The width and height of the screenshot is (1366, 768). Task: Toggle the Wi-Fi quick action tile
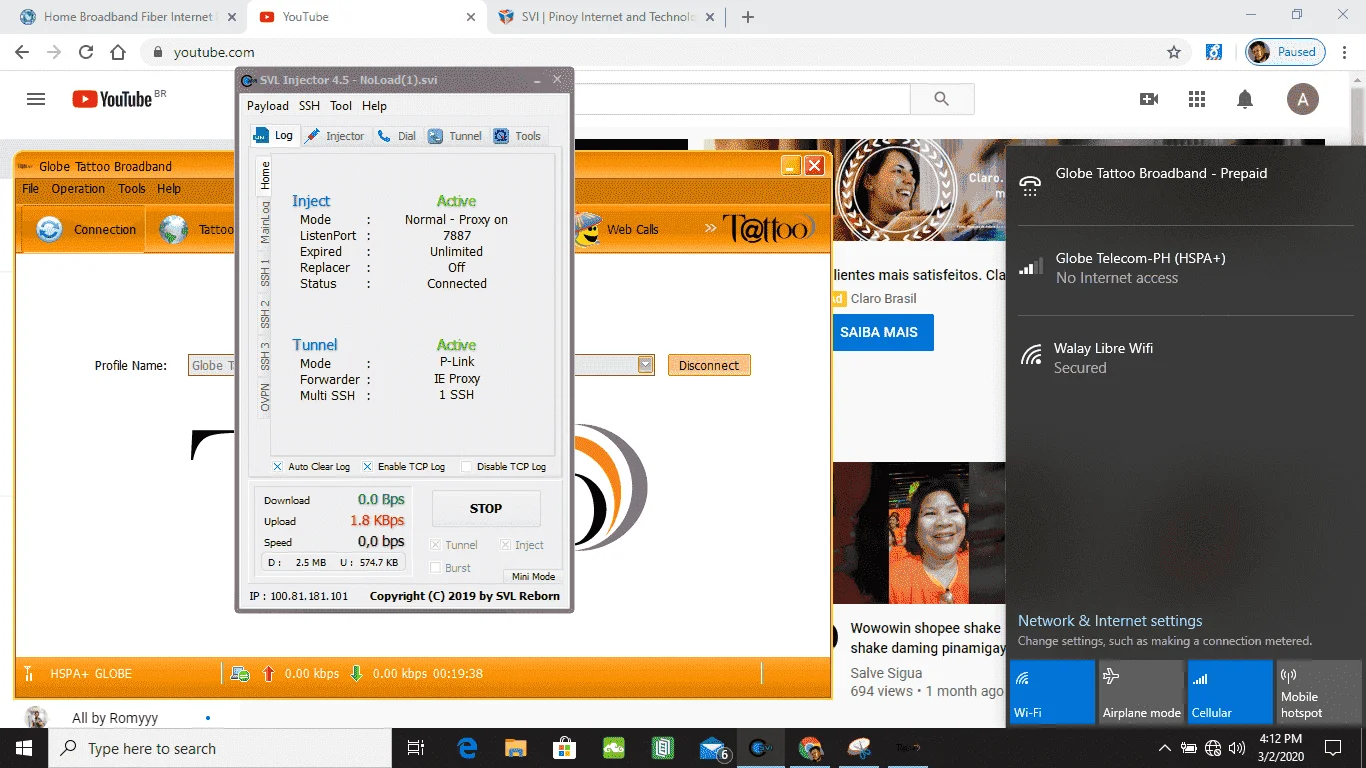point(1052,691)
